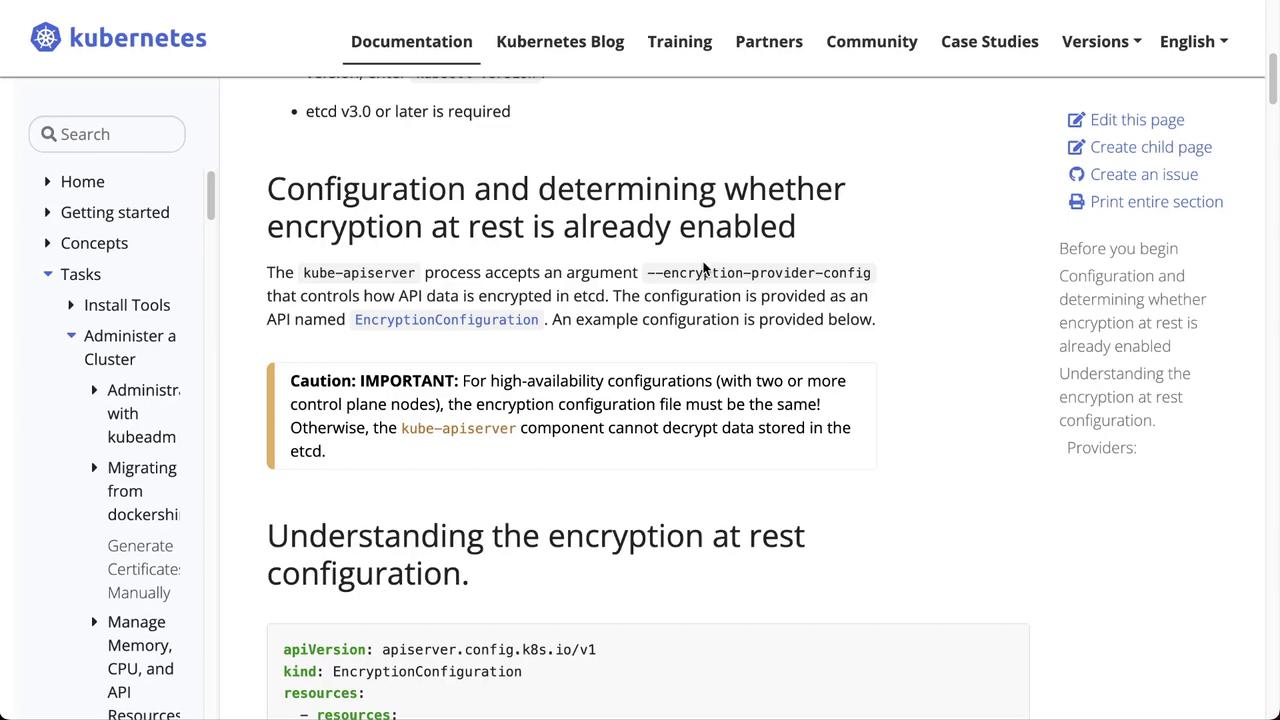This screenshot has width=1280, height=720.
Task: Go to the Case Studies page
Action: (989, 41)
